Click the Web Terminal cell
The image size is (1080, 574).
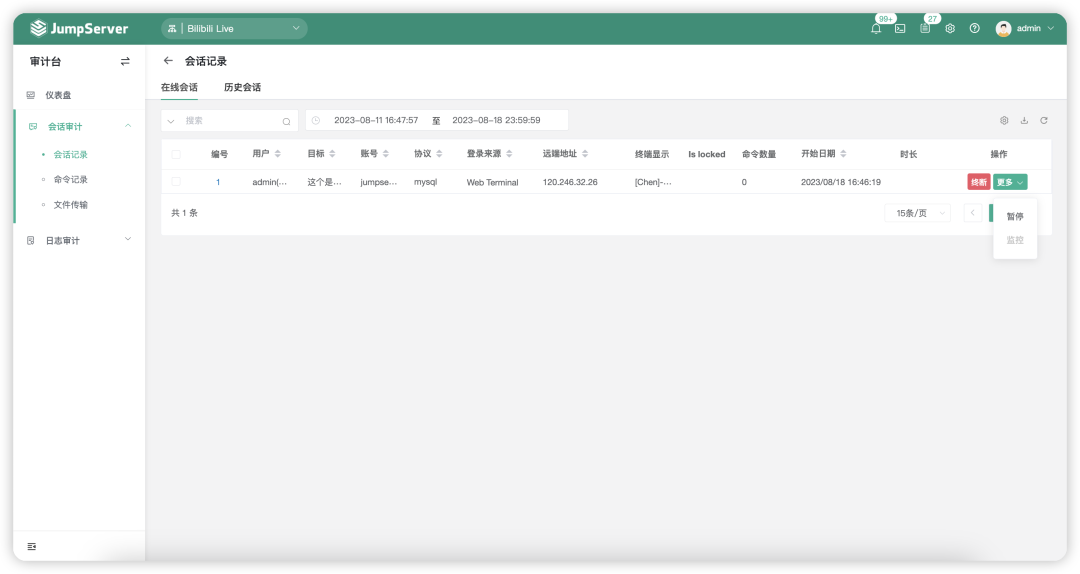tap(492, 182)
